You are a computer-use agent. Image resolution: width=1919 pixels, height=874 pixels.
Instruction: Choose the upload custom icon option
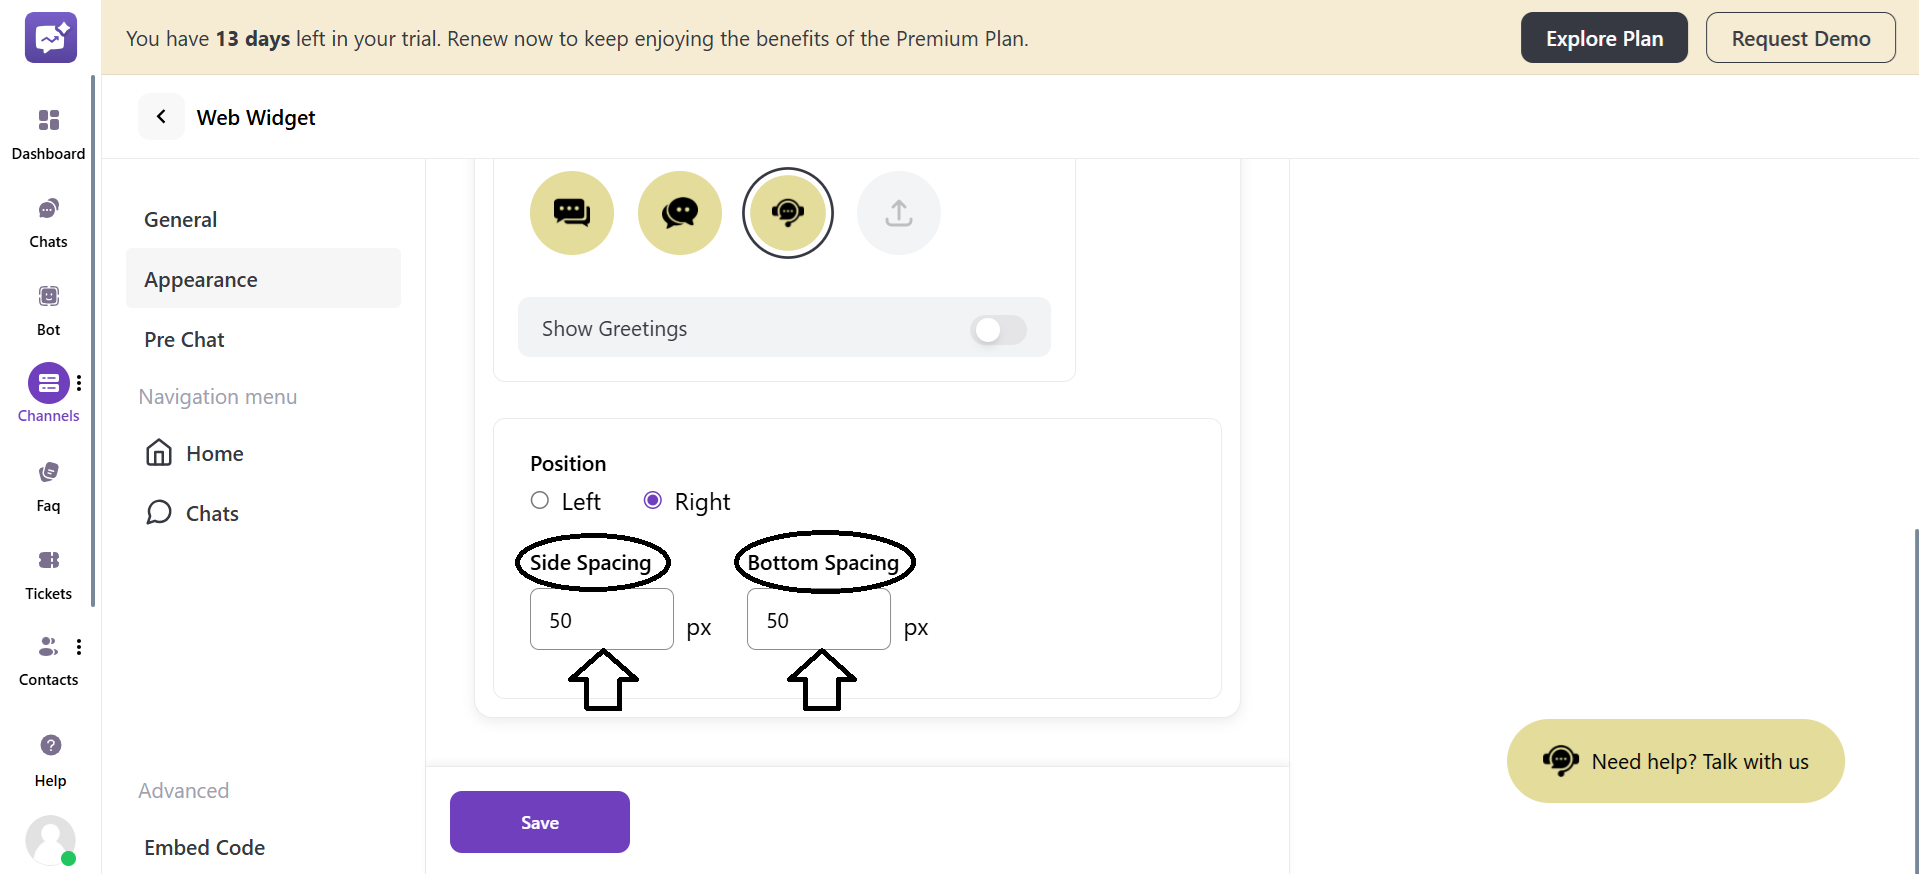[x=897, y=212]
